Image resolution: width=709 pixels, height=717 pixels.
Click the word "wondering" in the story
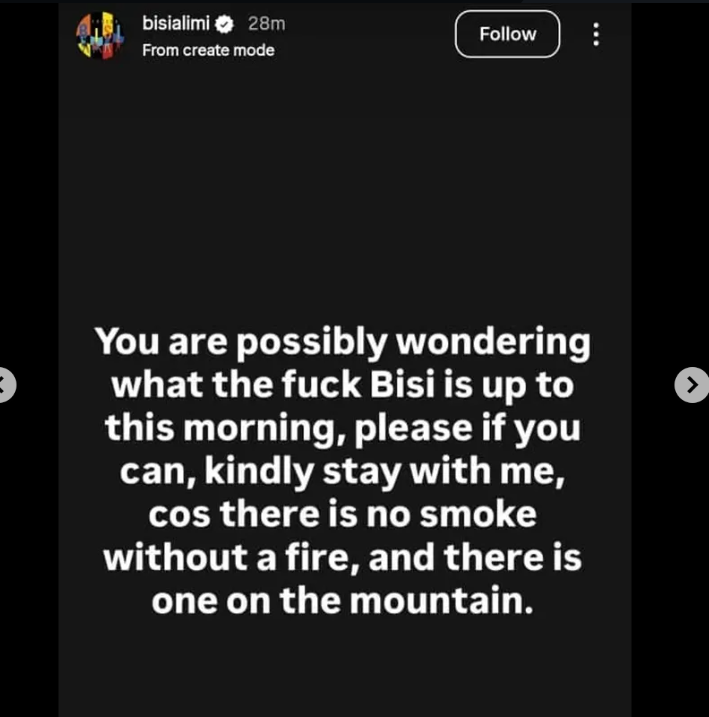pos(493,342)
